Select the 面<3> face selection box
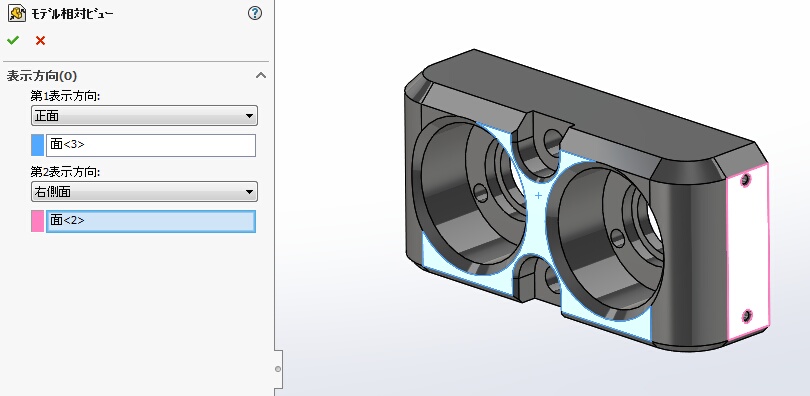 pos(151,145)
